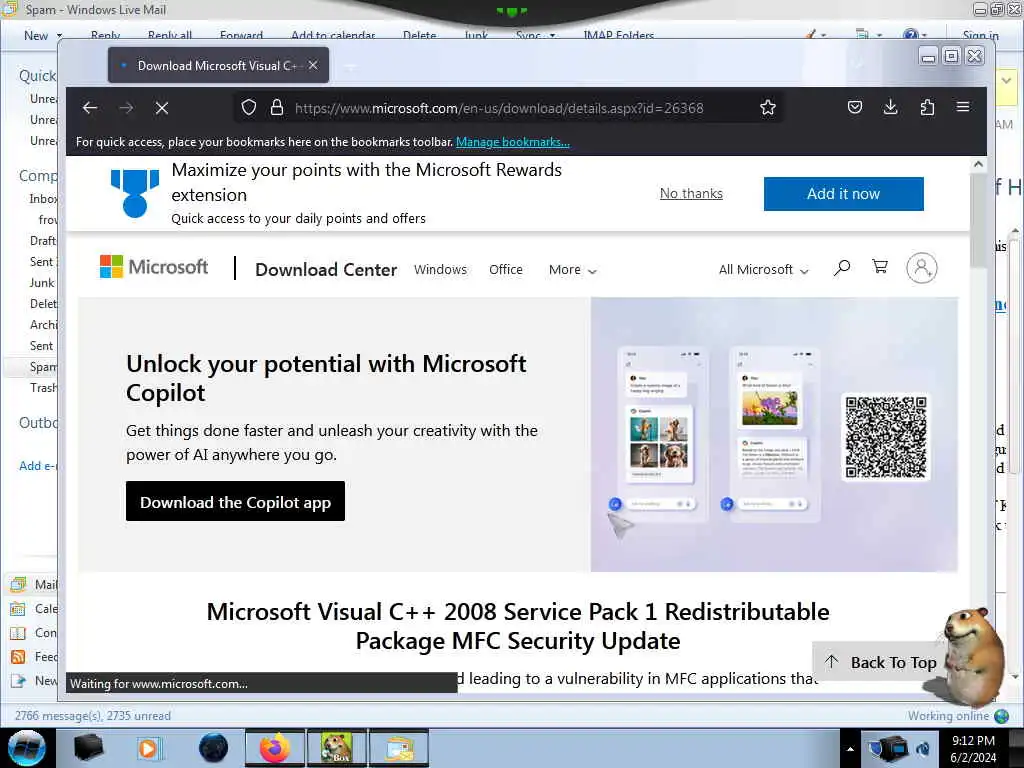Show site security padlock info
Viewport: 1024px width, 768px height.
tap(277, 108)
